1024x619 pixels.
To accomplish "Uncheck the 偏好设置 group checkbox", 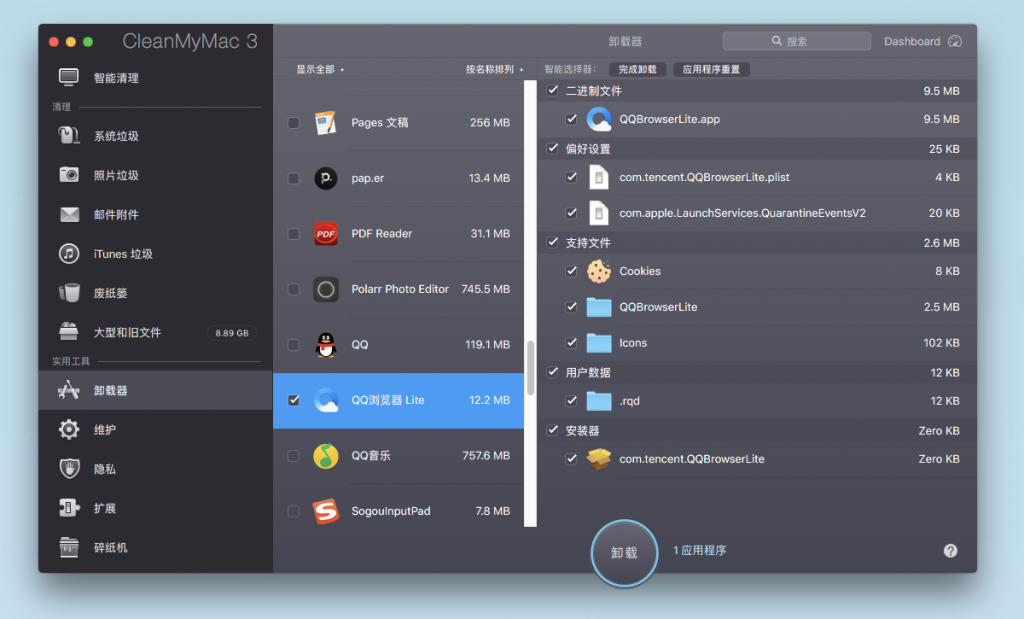I will (x=552, y=148).
